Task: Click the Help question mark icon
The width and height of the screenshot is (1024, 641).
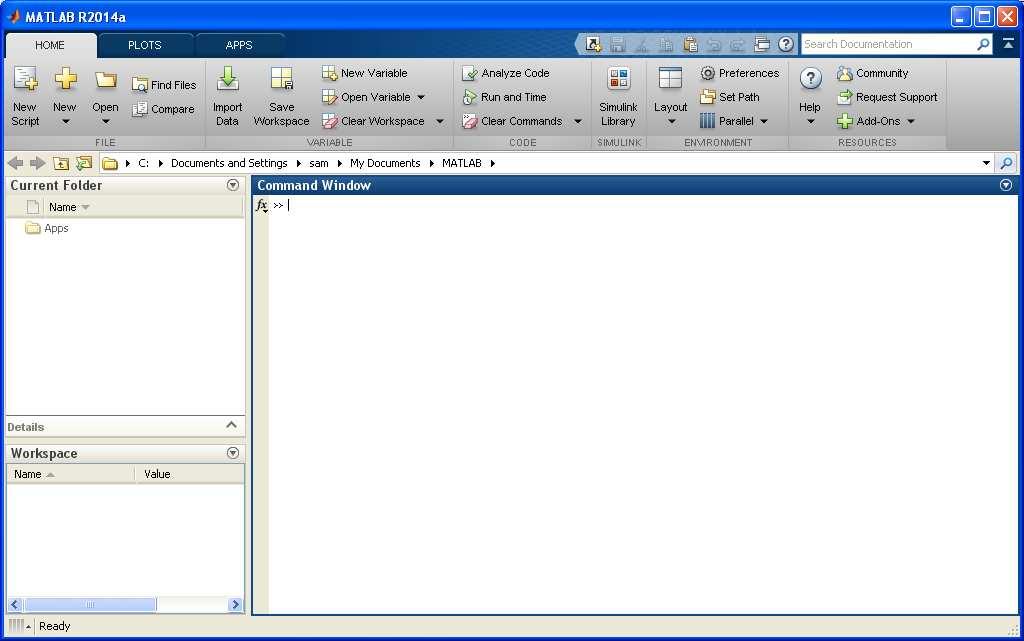Action: (x=810, y=79)
